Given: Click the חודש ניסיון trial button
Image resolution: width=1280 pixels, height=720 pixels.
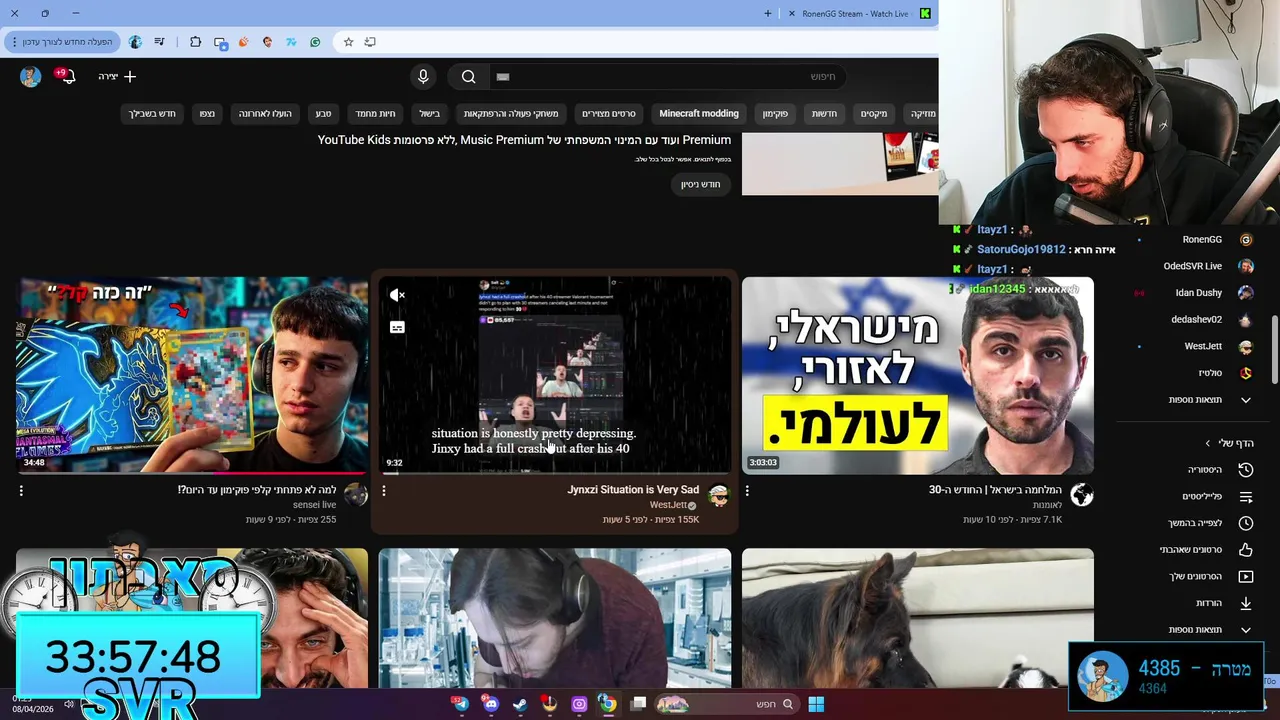Looking at the screenshot, I should click(x=701, y=184).
